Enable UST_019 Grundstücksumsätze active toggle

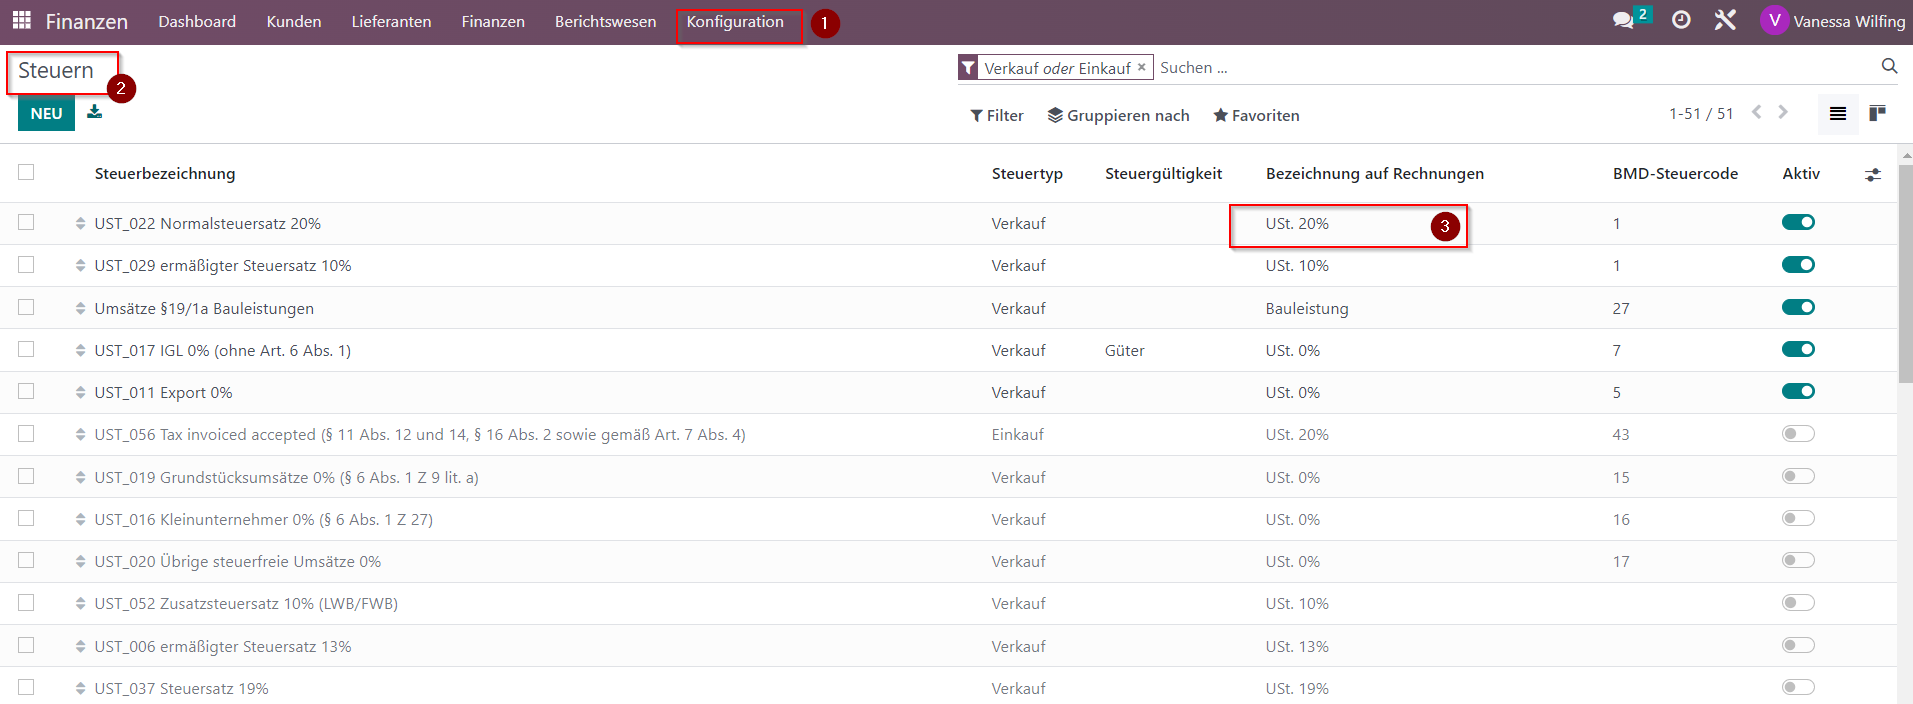tap(1798, 476)
